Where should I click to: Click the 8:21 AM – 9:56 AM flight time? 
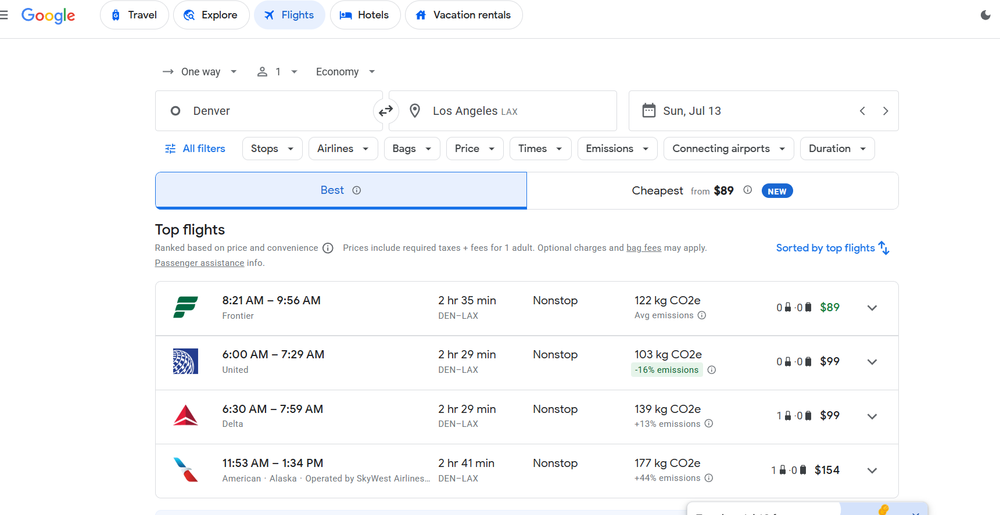tap(271, 300)
